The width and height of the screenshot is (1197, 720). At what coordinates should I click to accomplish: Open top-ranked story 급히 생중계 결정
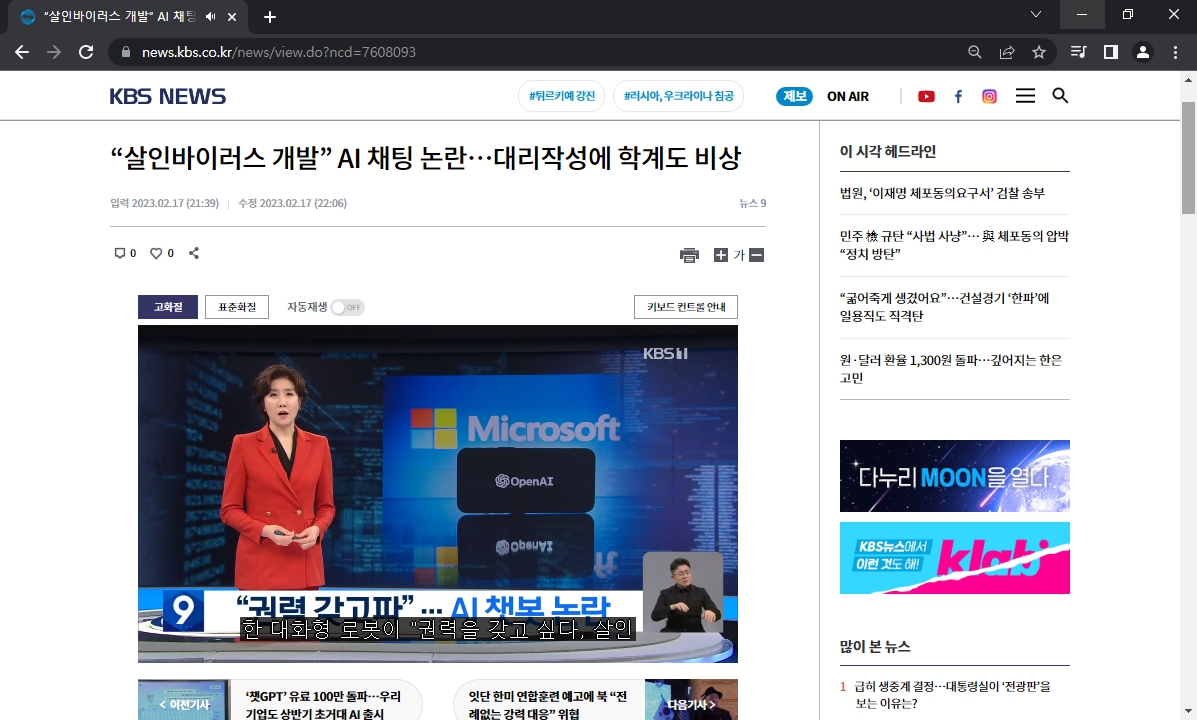pyautogui.click(x=952, y=695)
